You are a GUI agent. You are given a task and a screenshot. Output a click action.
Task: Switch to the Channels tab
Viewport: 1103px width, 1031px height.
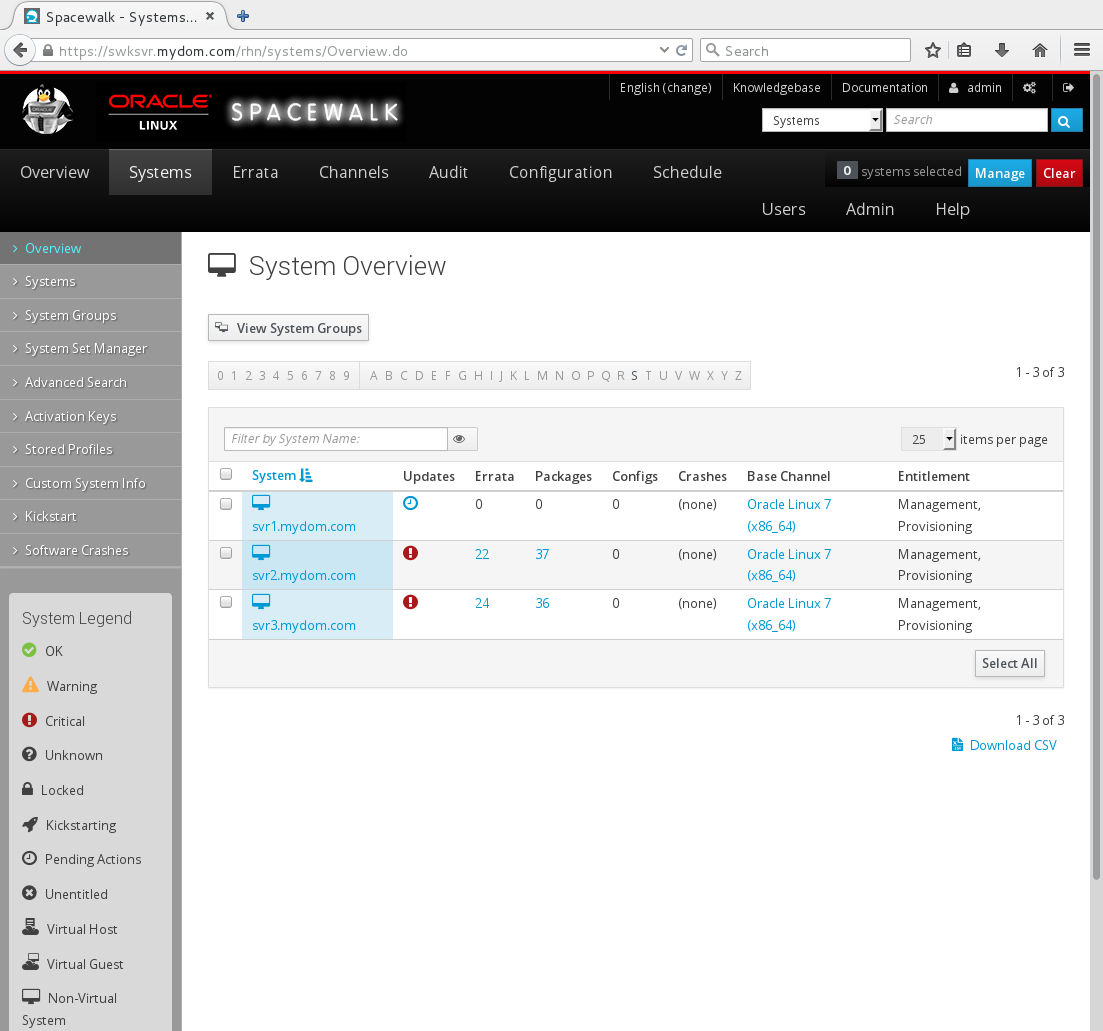353,172
